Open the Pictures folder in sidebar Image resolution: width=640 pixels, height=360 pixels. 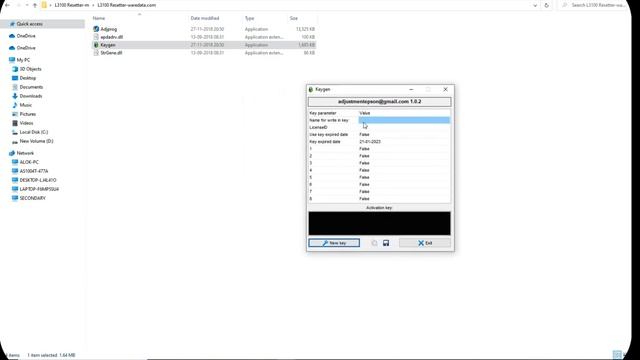coord(27,114)
